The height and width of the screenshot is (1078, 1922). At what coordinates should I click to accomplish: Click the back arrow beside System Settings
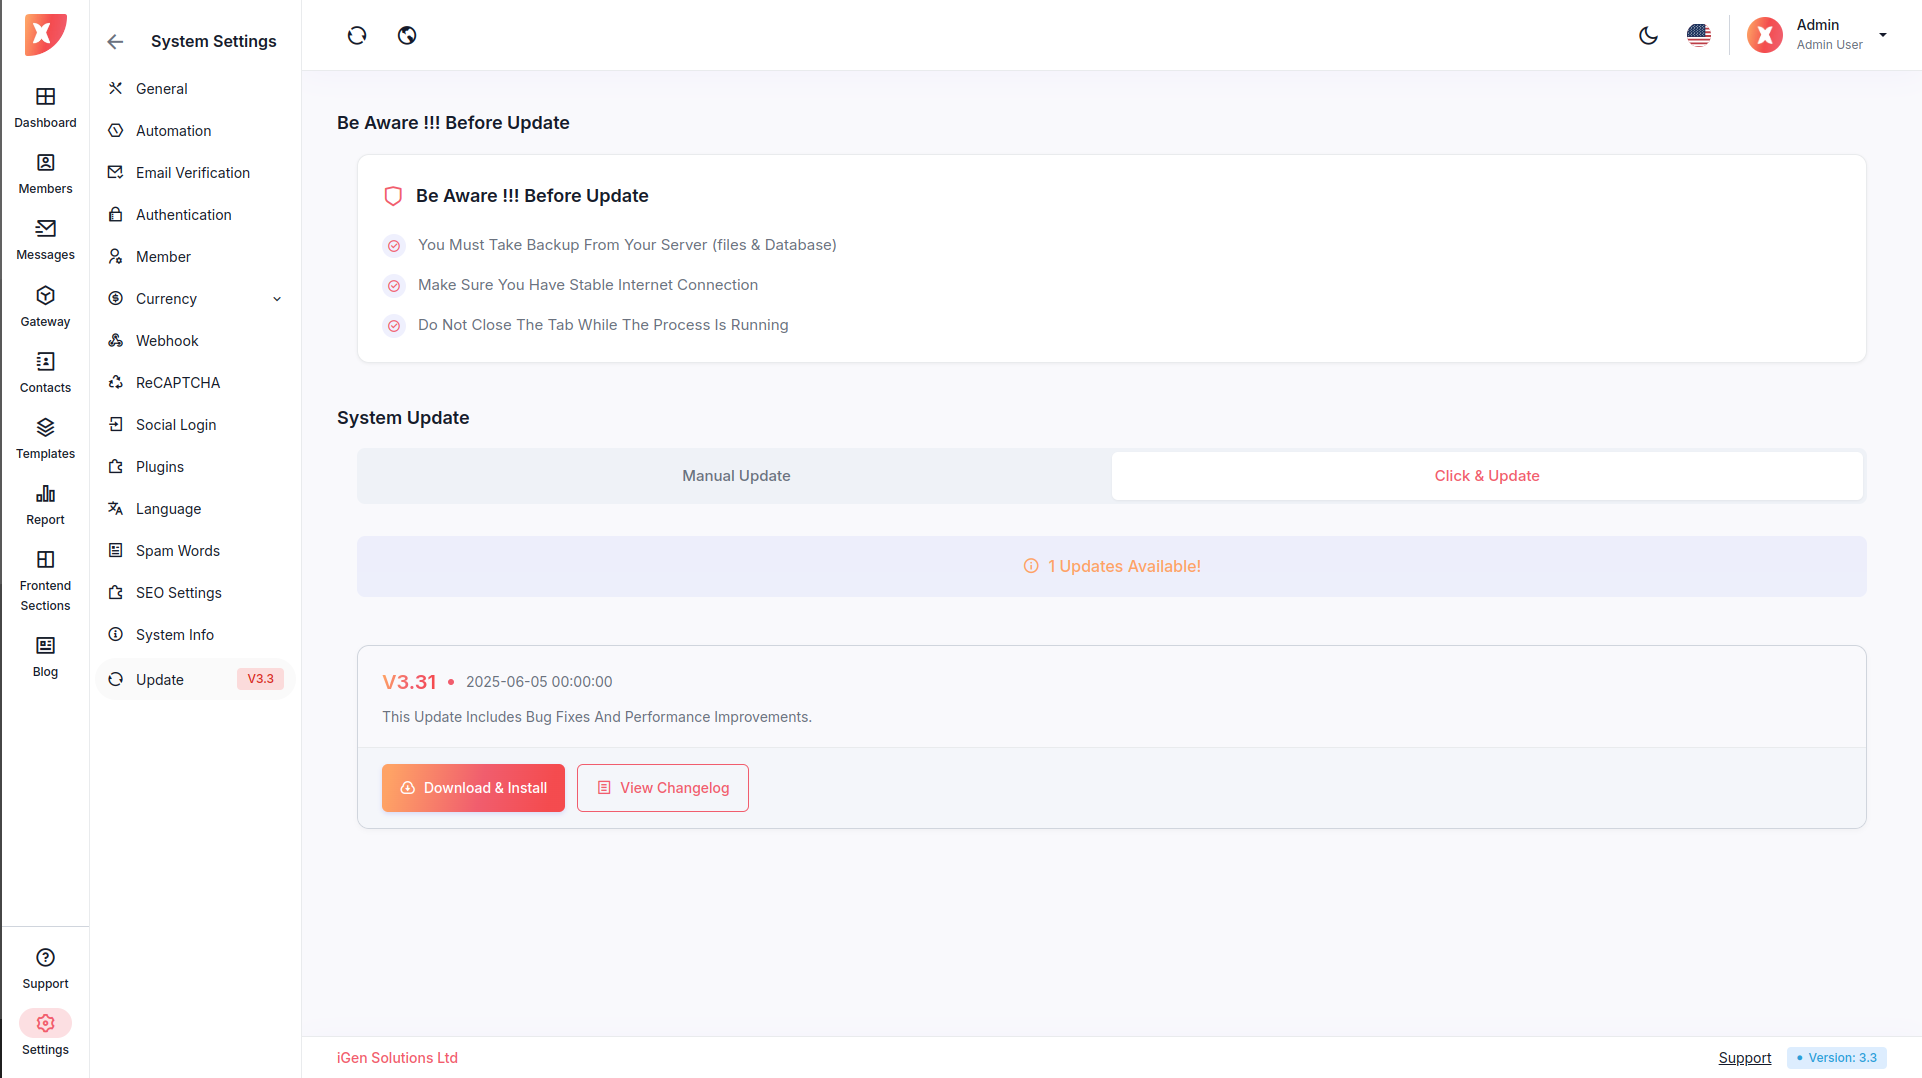pyautogui.click(x=115, y=42)
